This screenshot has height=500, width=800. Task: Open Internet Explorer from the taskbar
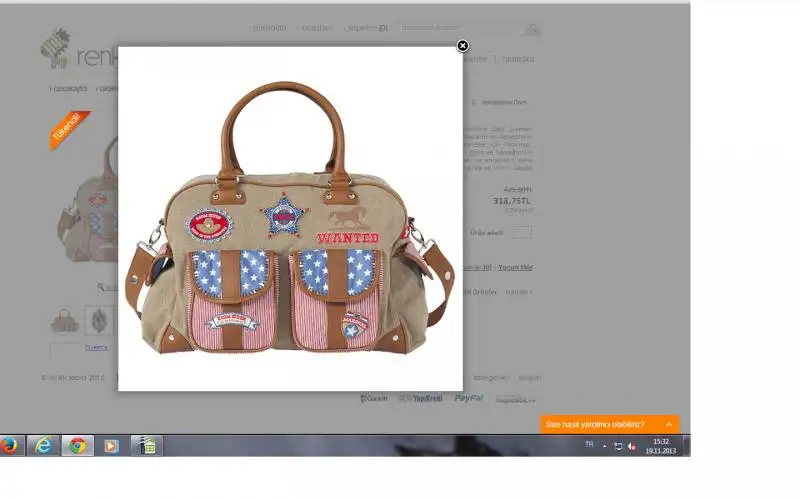point(43,446)
